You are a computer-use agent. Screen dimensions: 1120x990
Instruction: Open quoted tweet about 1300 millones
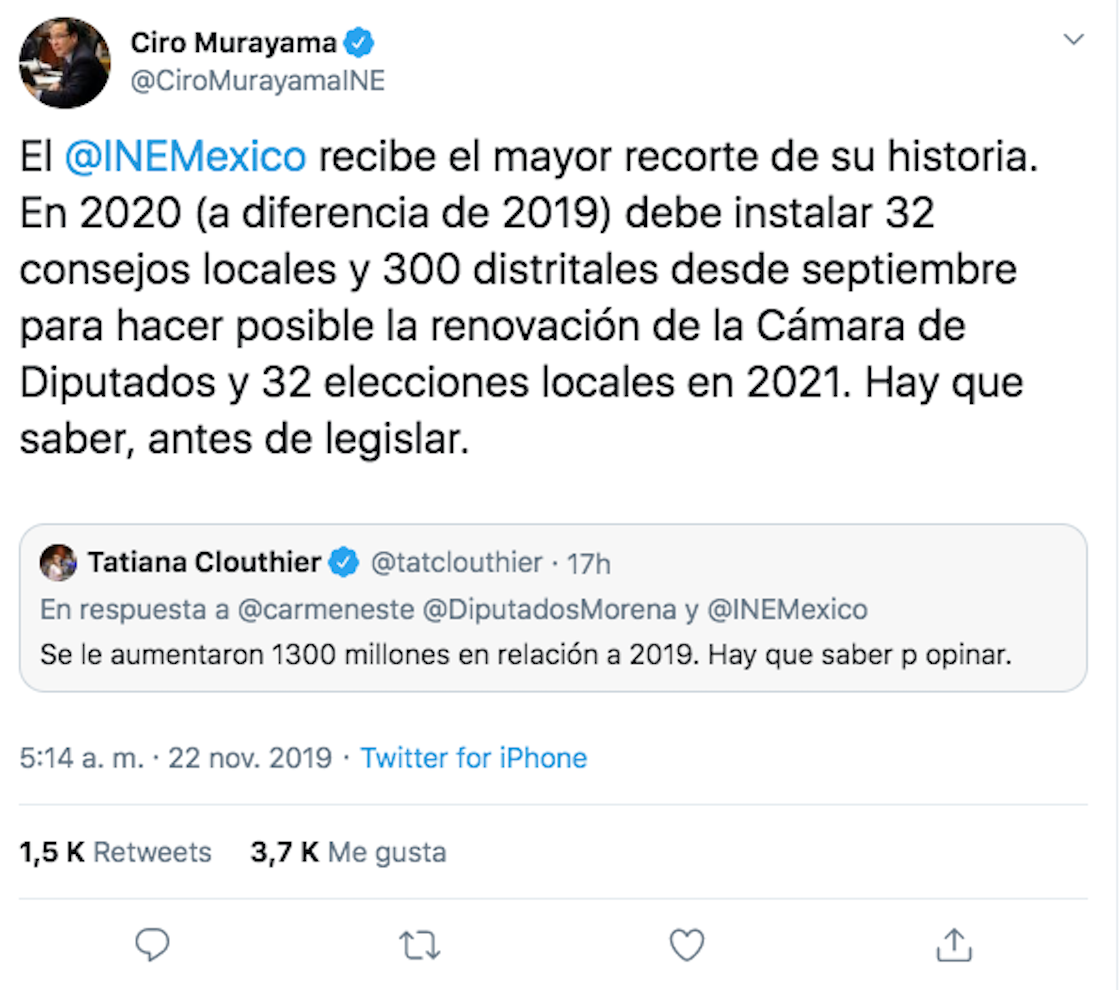point(527,655)
